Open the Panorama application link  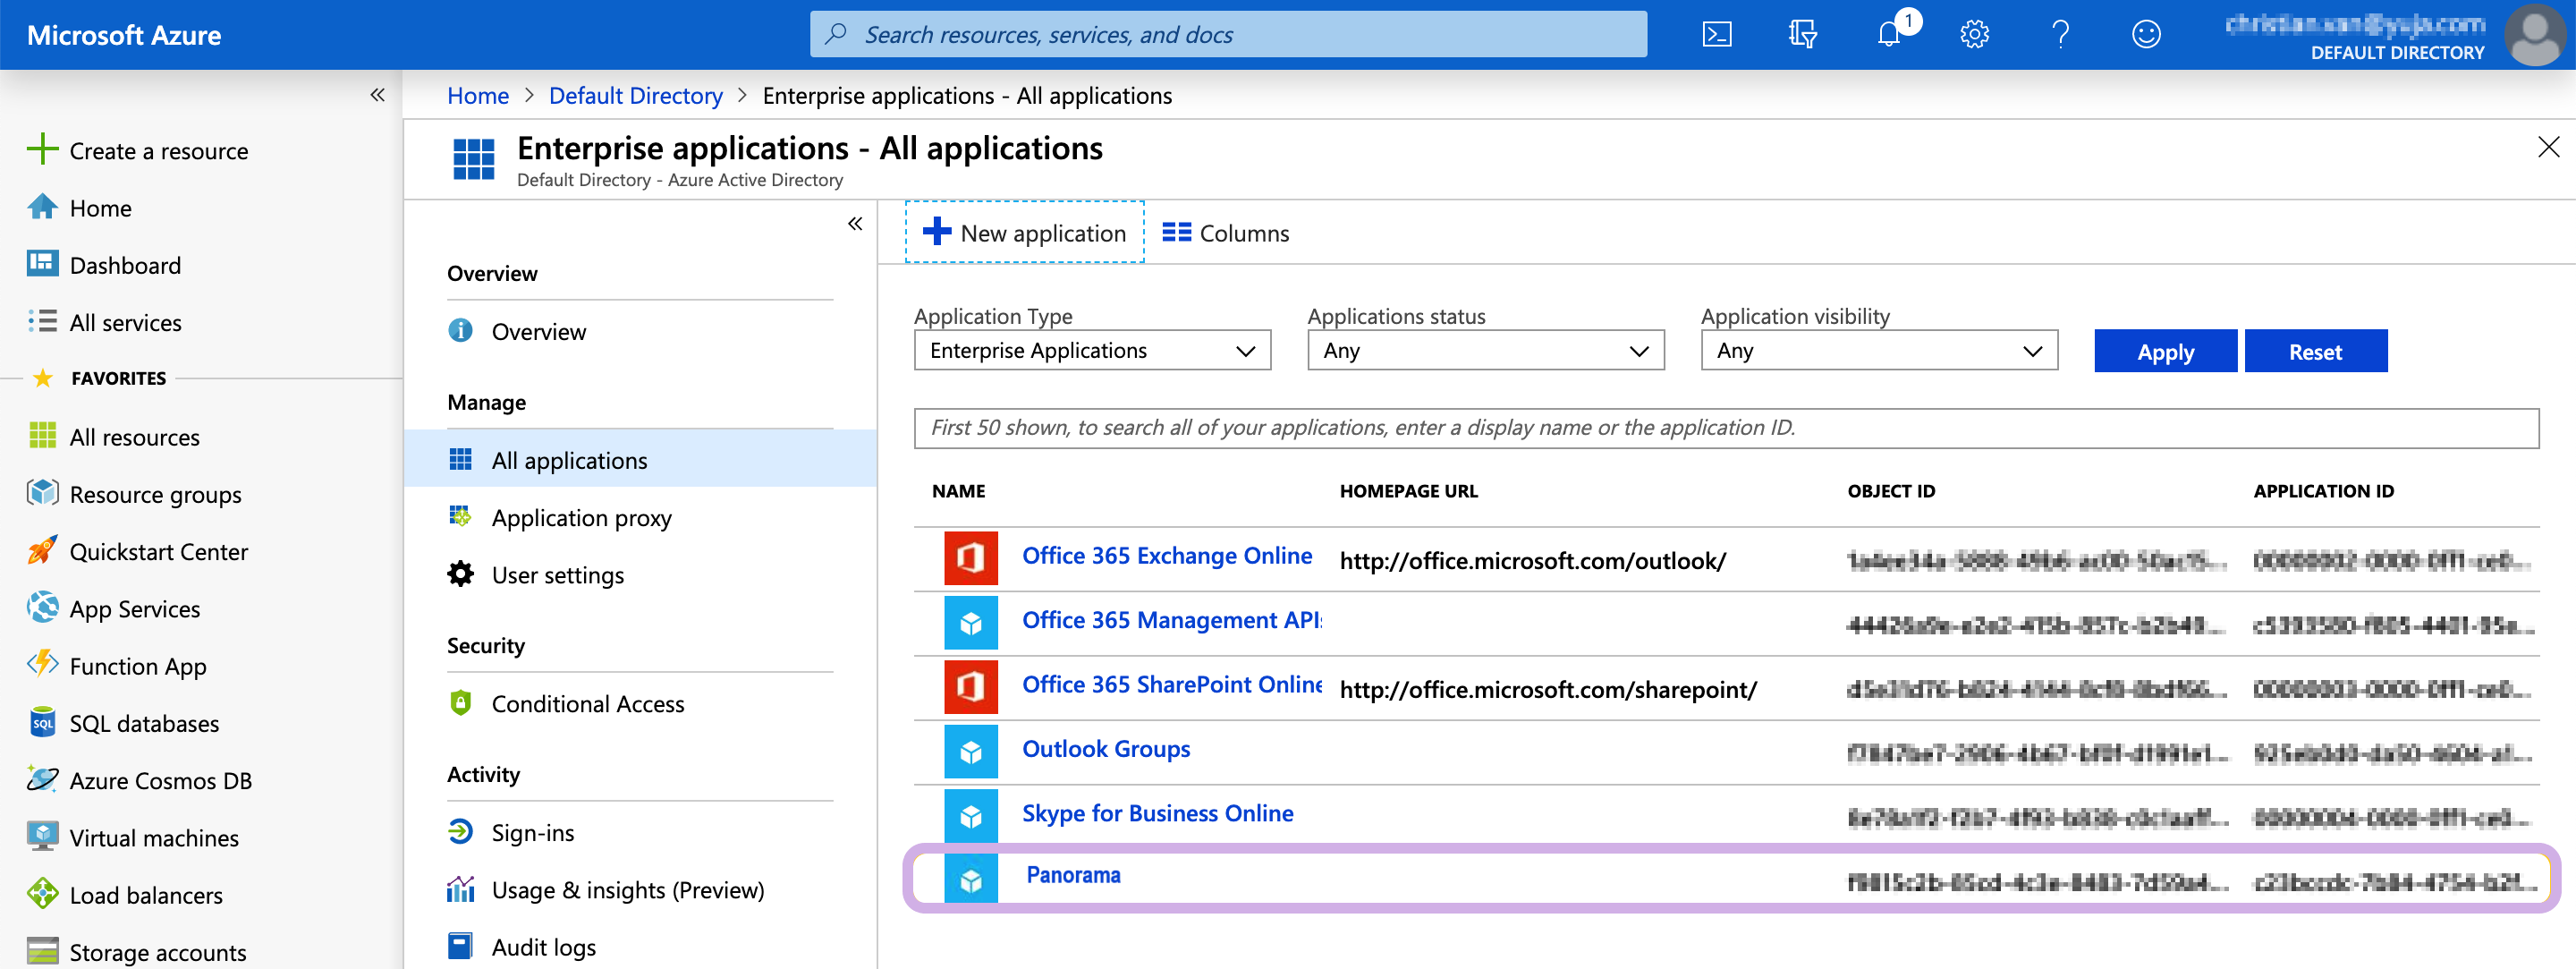pyautogui.click(x=1073, y=875)
